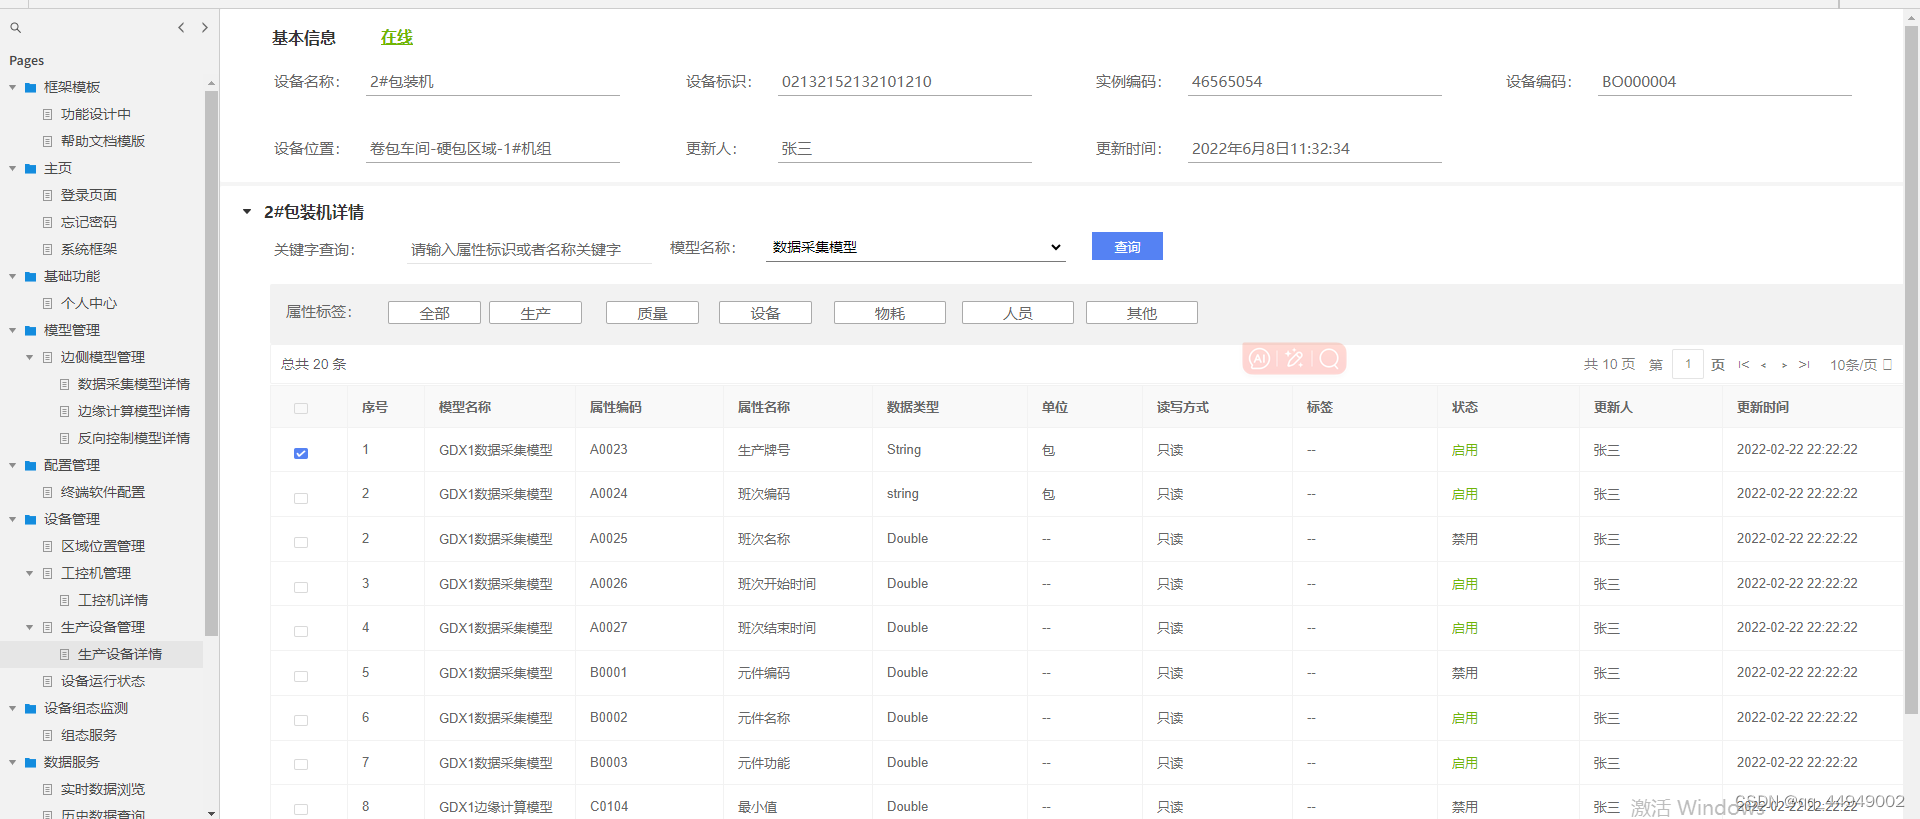Click the page icon next to 组态服务

click(x=47, y=735)
